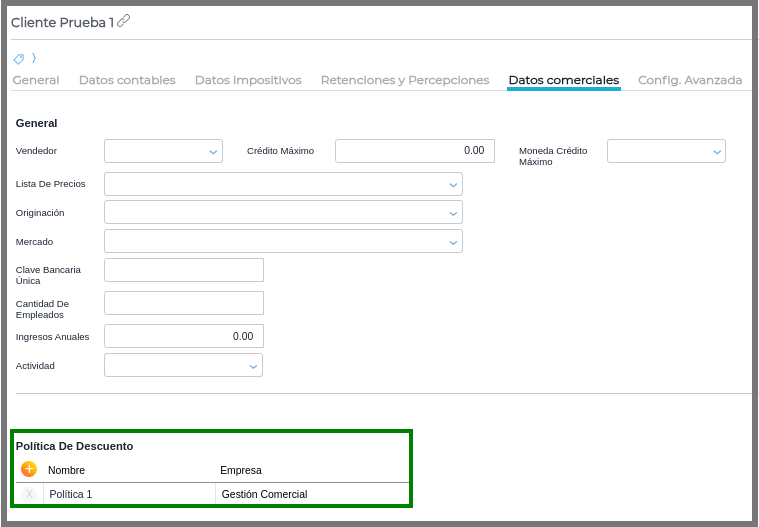Open the Vendedor dropdown
Viewport: 759px width, 527px height.
tap(163, 151)
